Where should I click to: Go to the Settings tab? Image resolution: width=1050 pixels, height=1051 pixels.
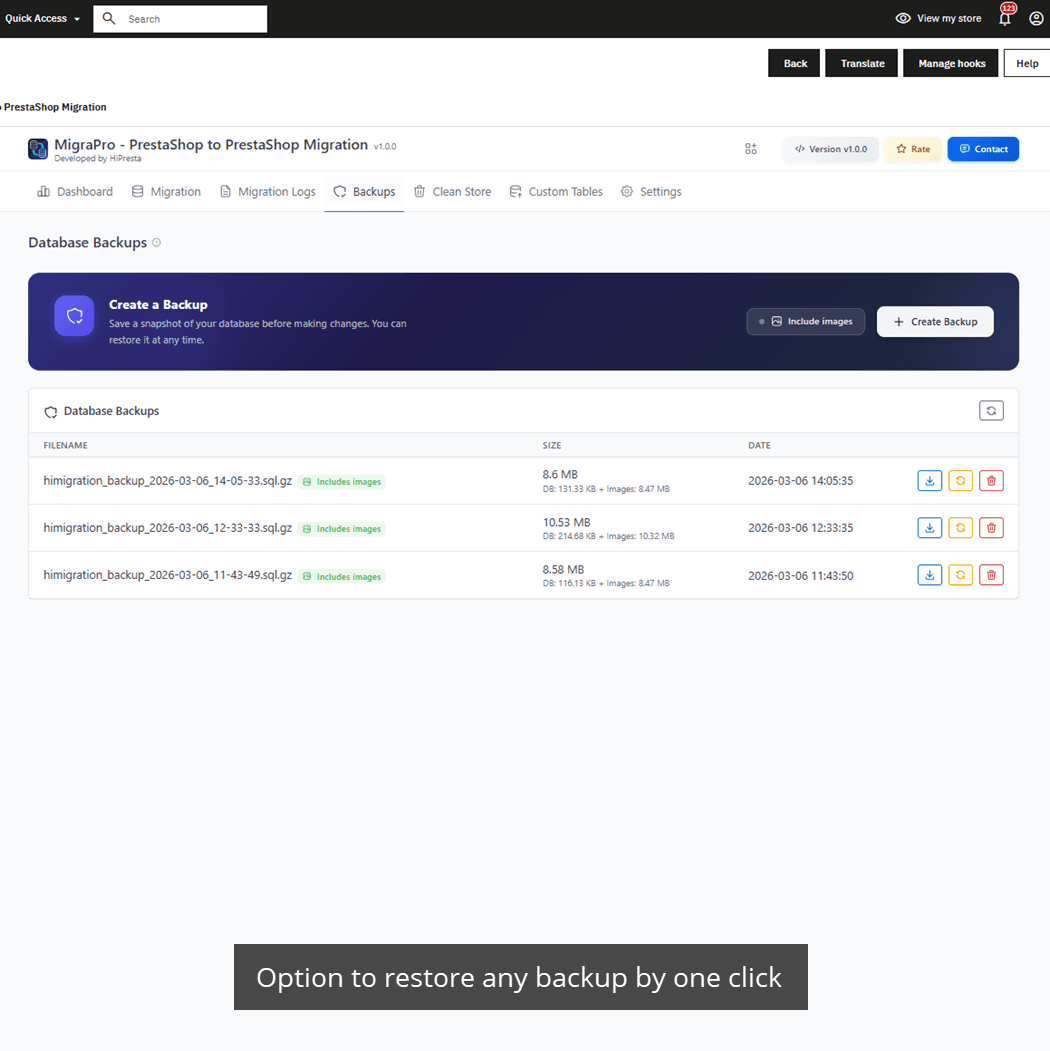pos(651,192)
